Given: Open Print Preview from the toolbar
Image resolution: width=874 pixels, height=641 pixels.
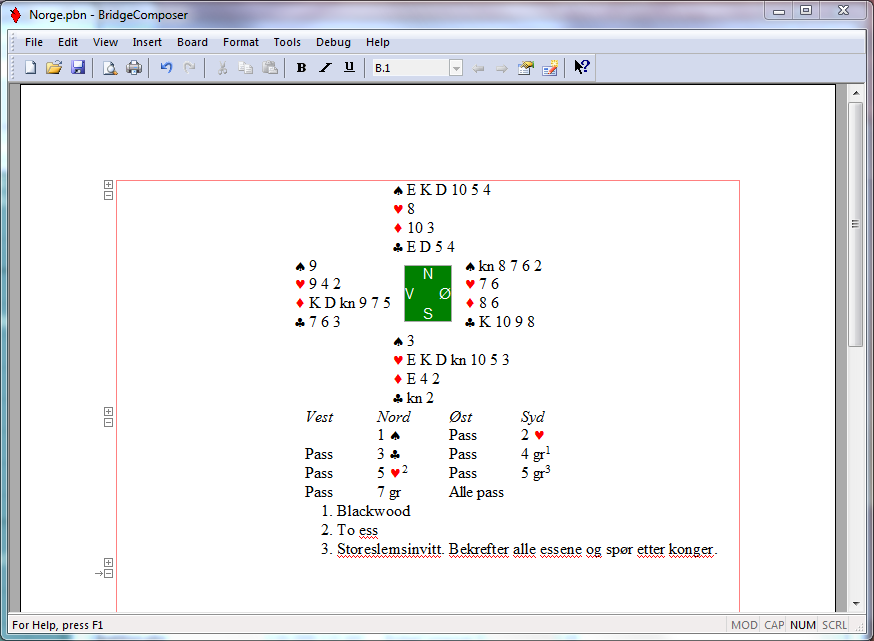Looking at the screenshot, I should [109, 68].
